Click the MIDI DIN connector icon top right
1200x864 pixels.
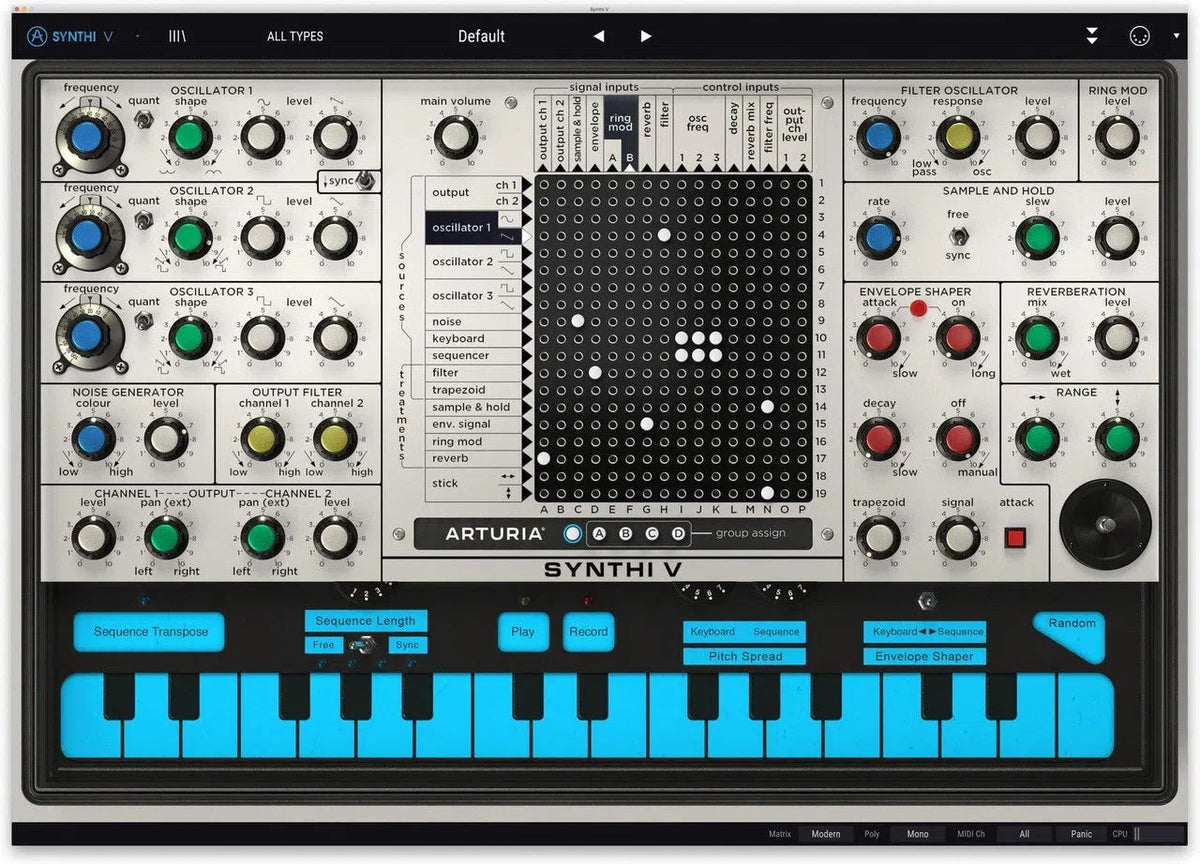[1138, 35]
